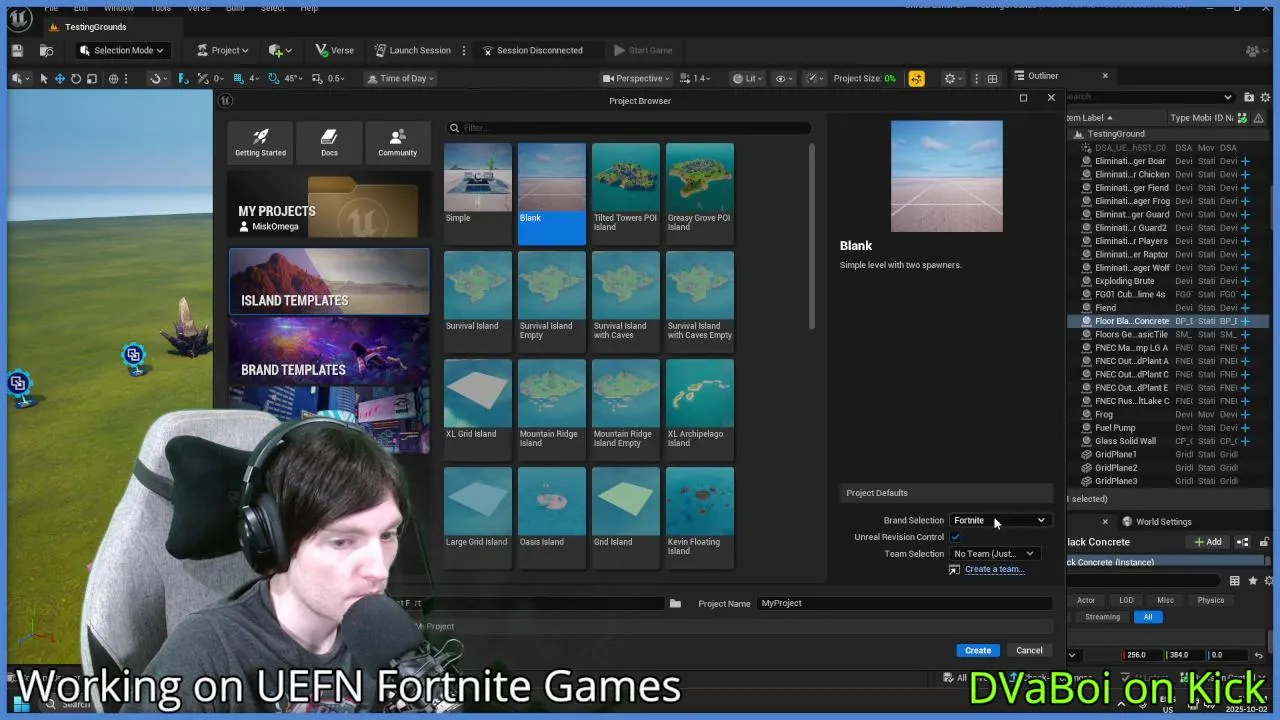
Task: Click the Outliner settings gear icon
Action: coord(1264,97)
